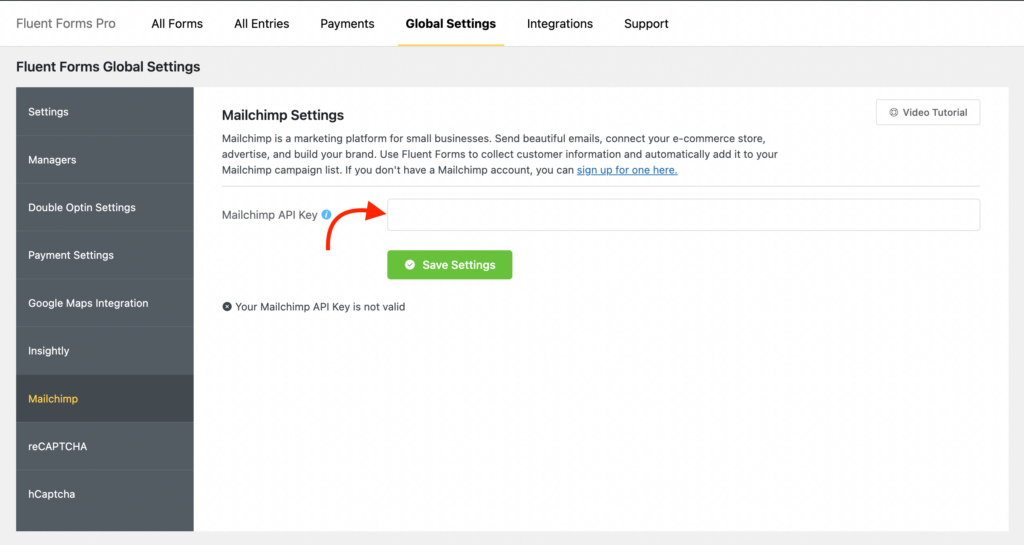Save the Mailchimp settings
This screenshot has width=1024, height=545.
[449, 265]
